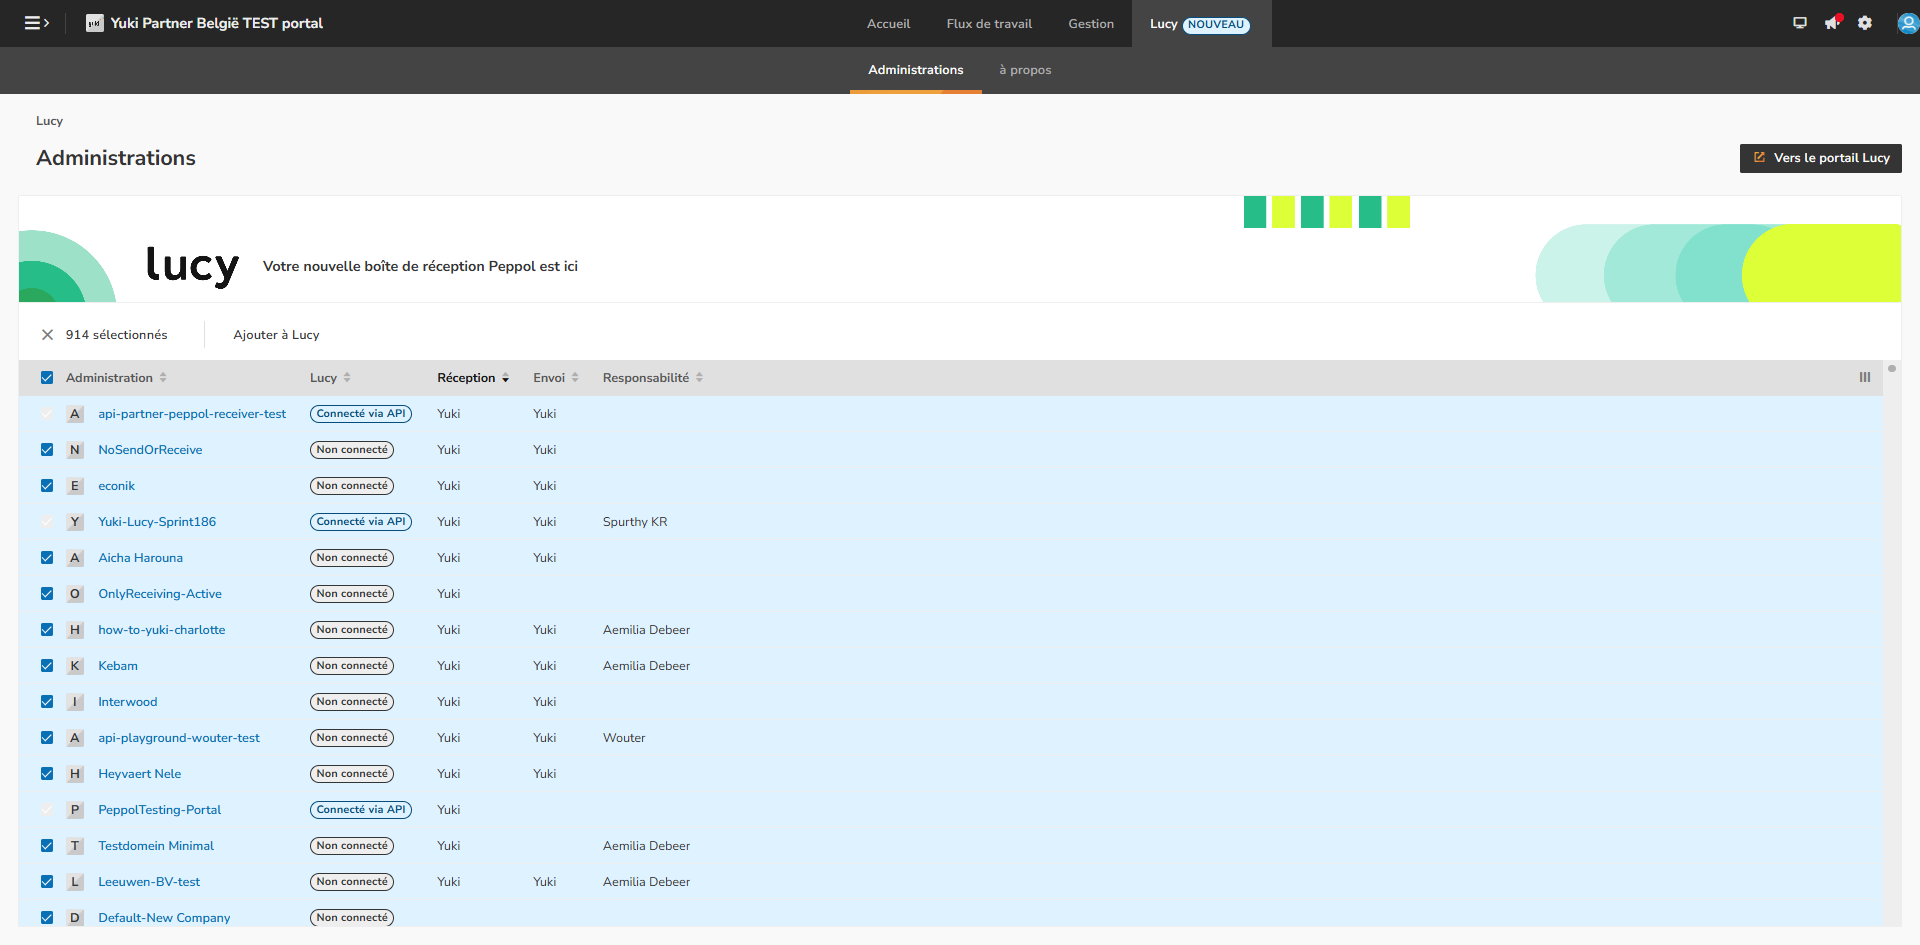The width and height of the screenshot is (1920, 945).
Task: Open announcements megaphone icon
Action: [1832, 23]
